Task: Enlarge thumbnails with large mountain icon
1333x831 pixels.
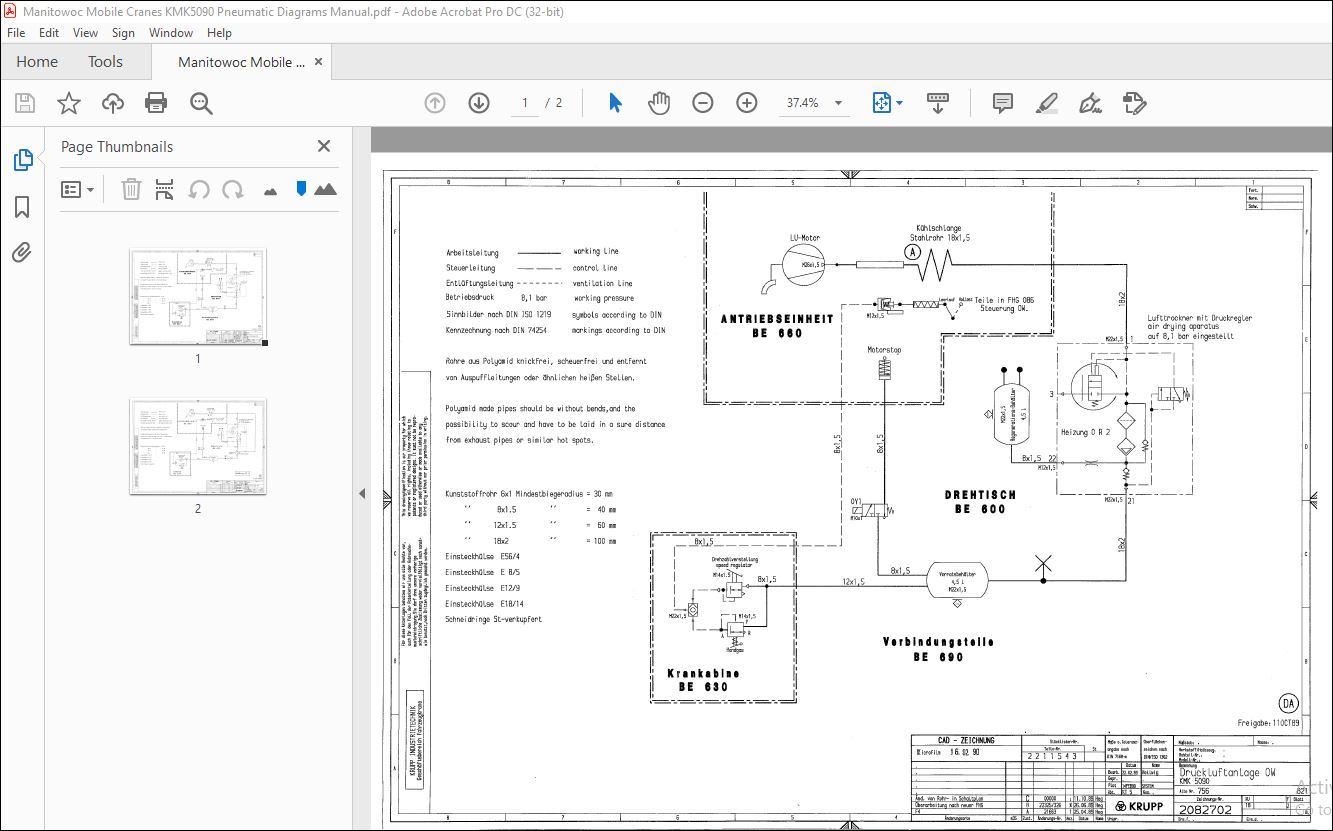Action: pyautogui.click(x=325, y=189)
